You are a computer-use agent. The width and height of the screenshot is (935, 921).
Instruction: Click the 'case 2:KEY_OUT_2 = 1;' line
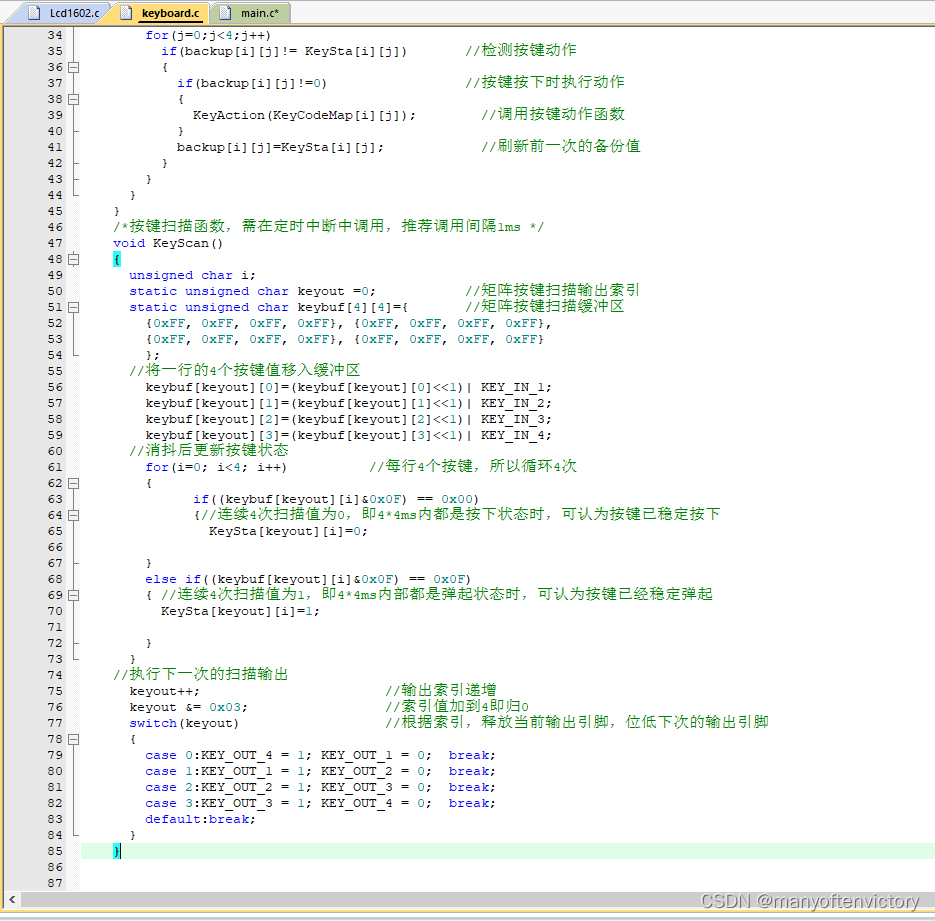[320, 787]
